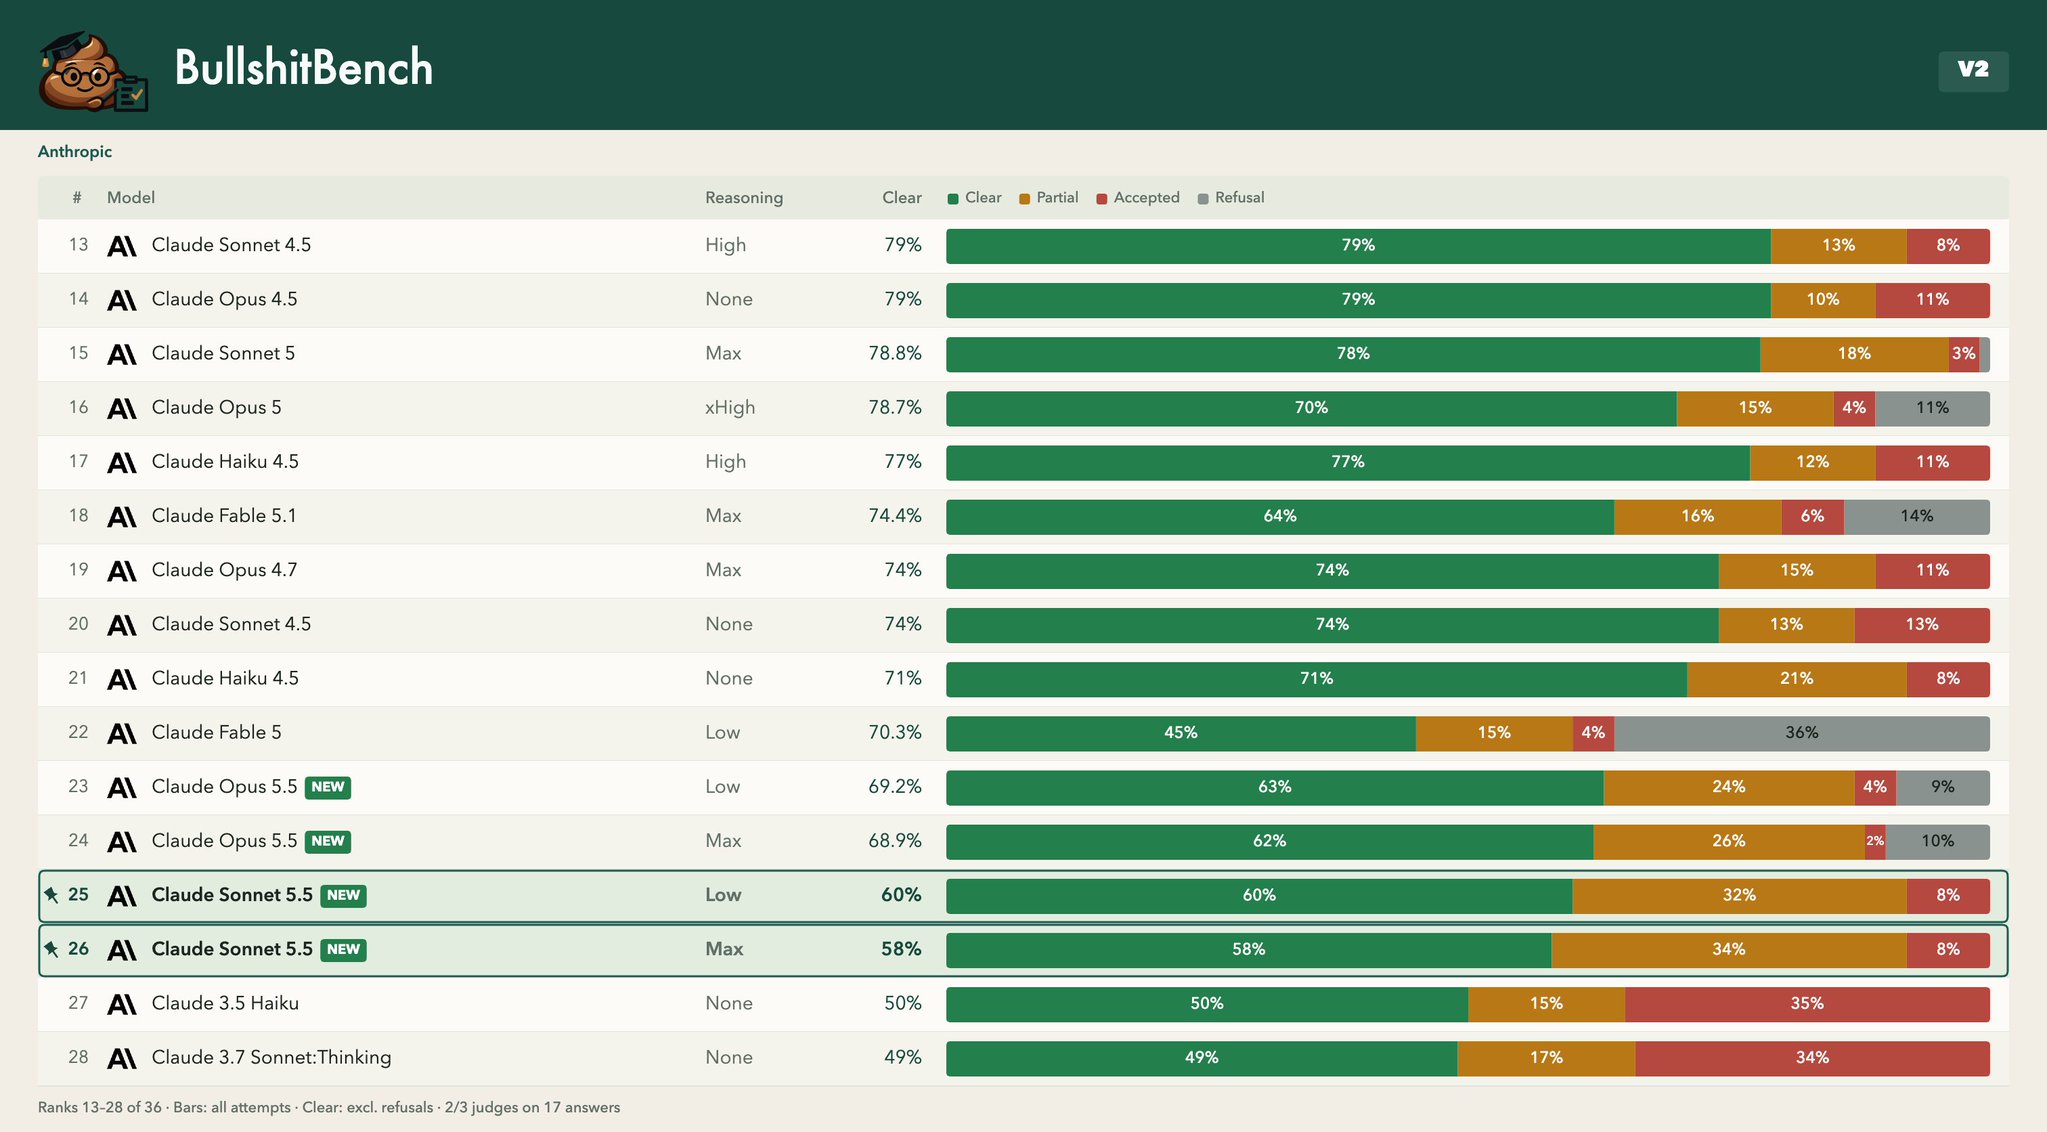Select the Claude Haiku 4.5 High row name
The image size is (2047, 1132).
[225, 462]
